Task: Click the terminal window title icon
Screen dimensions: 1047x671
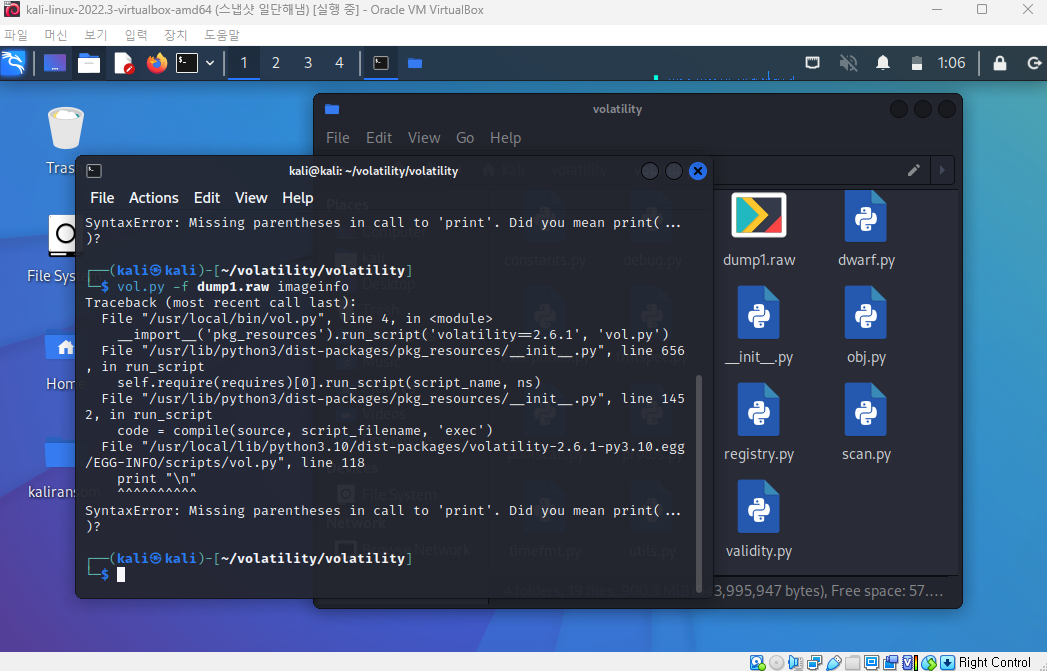Action: [x=94, y=171]
